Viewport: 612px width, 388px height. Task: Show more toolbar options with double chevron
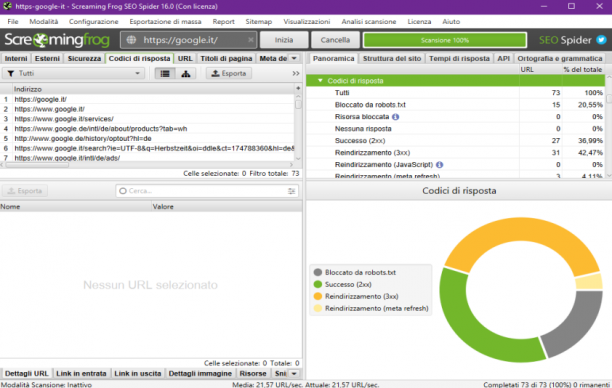[x=296, y=73]
